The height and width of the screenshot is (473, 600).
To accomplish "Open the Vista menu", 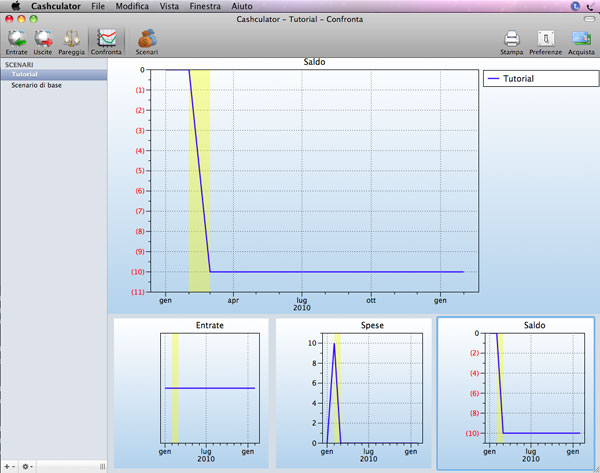I will coord(169,6).
